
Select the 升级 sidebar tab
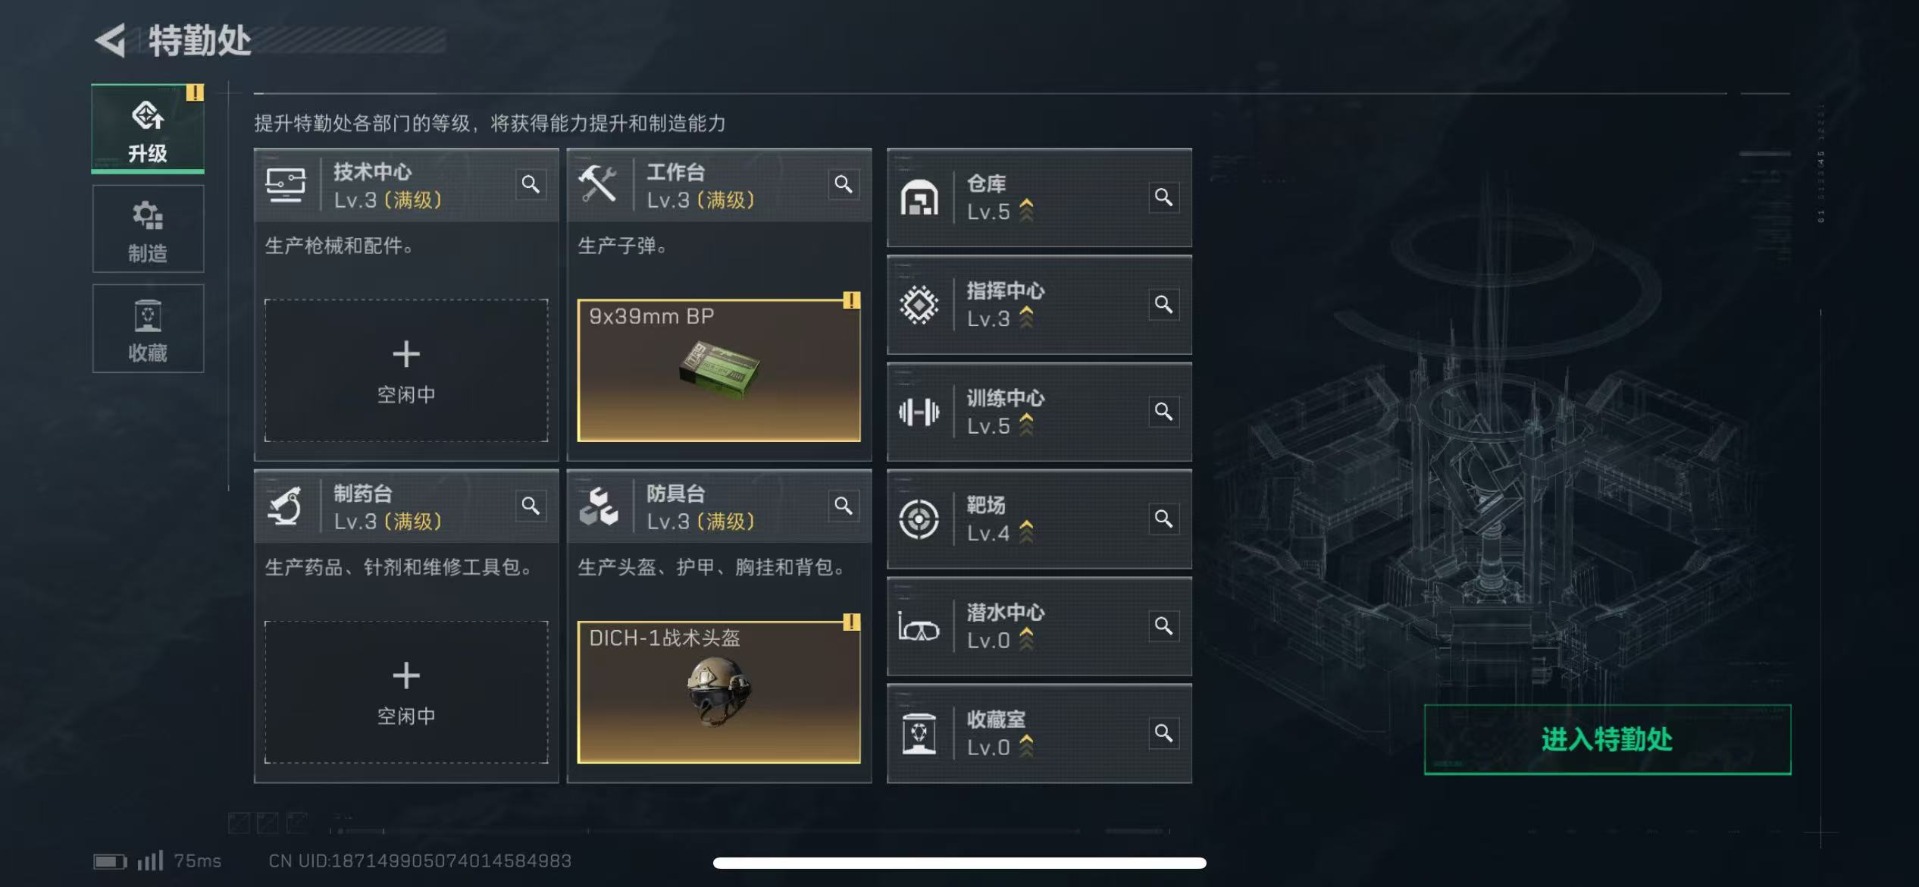(148, 129)
